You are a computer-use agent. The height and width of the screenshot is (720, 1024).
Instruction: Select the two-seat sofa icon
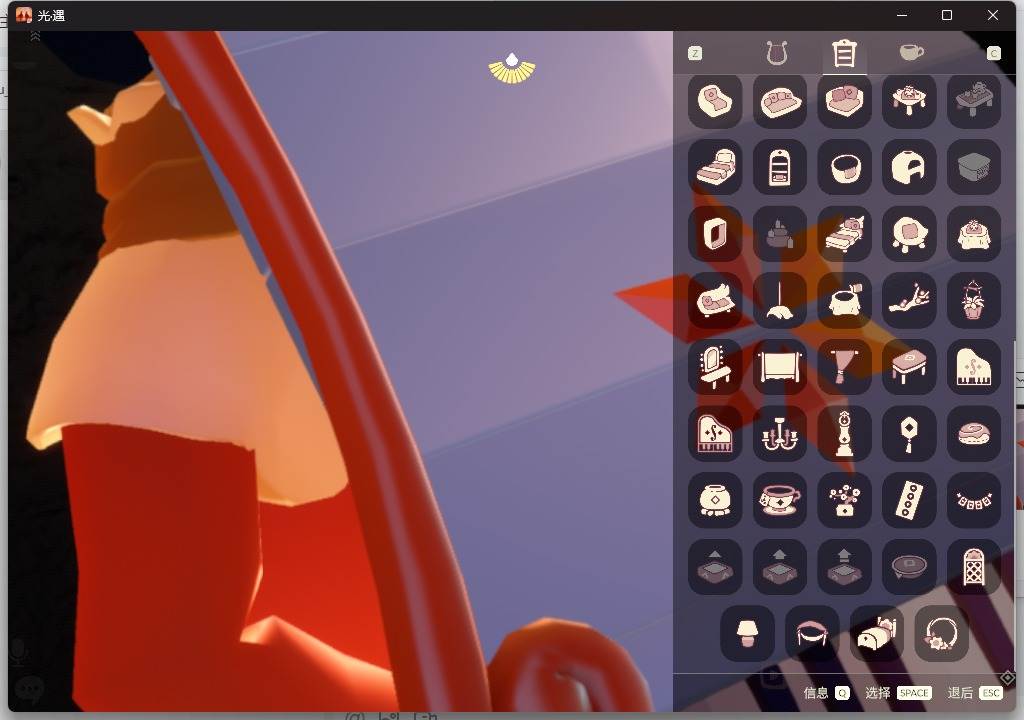tap(780, 101)
